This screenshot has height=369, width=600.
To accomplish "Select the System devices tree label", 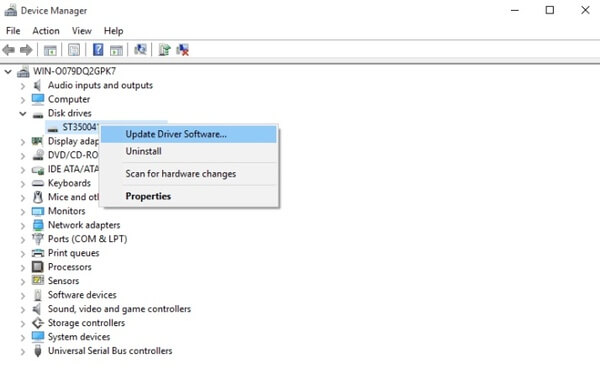I will click(x=79, y=337).
